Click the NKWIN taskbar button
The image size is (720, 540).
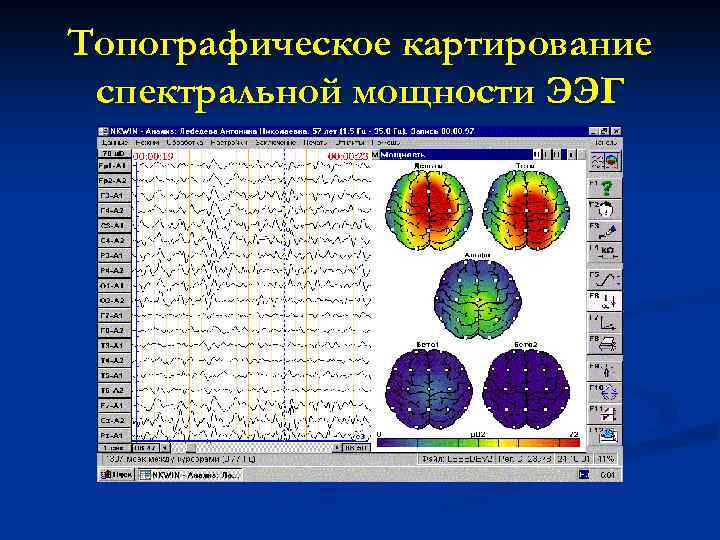(x=190, y=474)
